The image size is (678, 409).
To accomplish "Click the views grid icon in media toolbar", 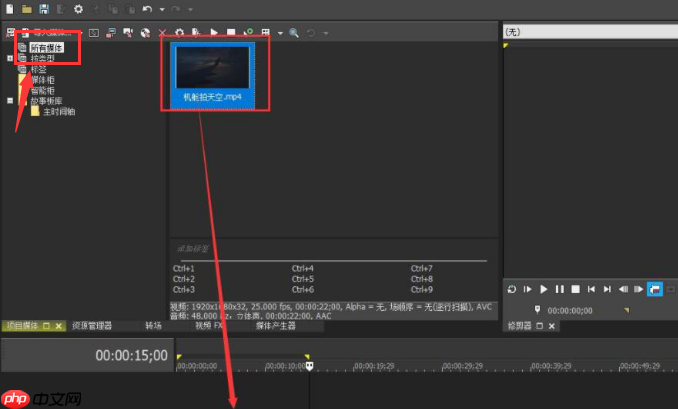I will tap(265, 33).
